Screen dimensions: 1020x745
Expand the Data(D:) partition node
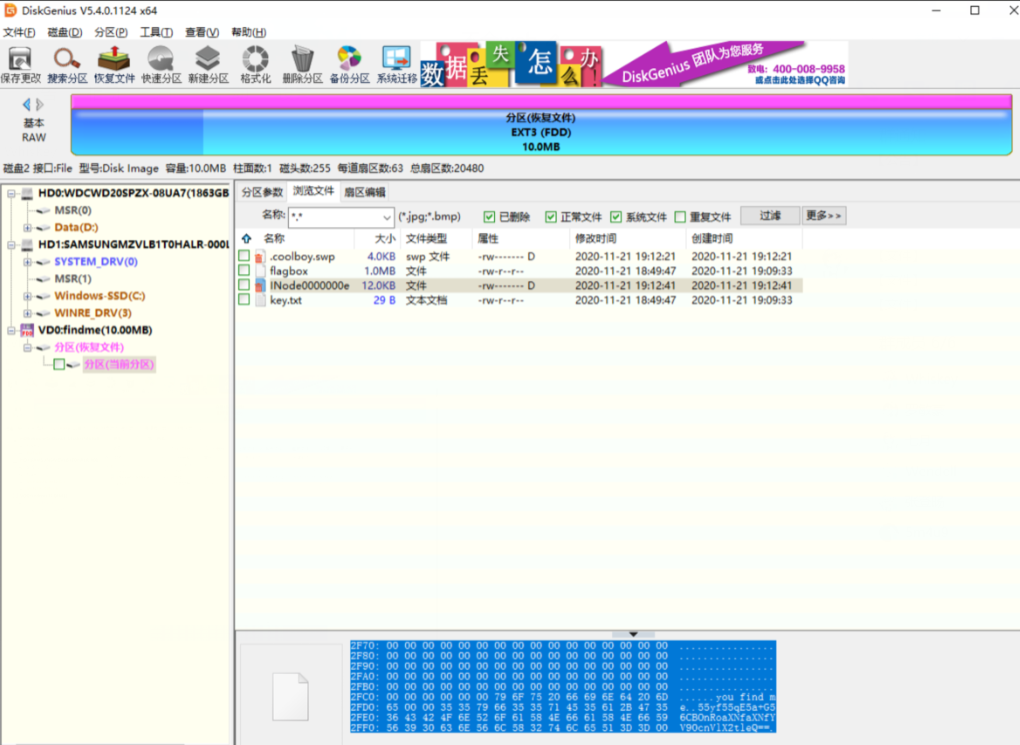tap(27, 228)
